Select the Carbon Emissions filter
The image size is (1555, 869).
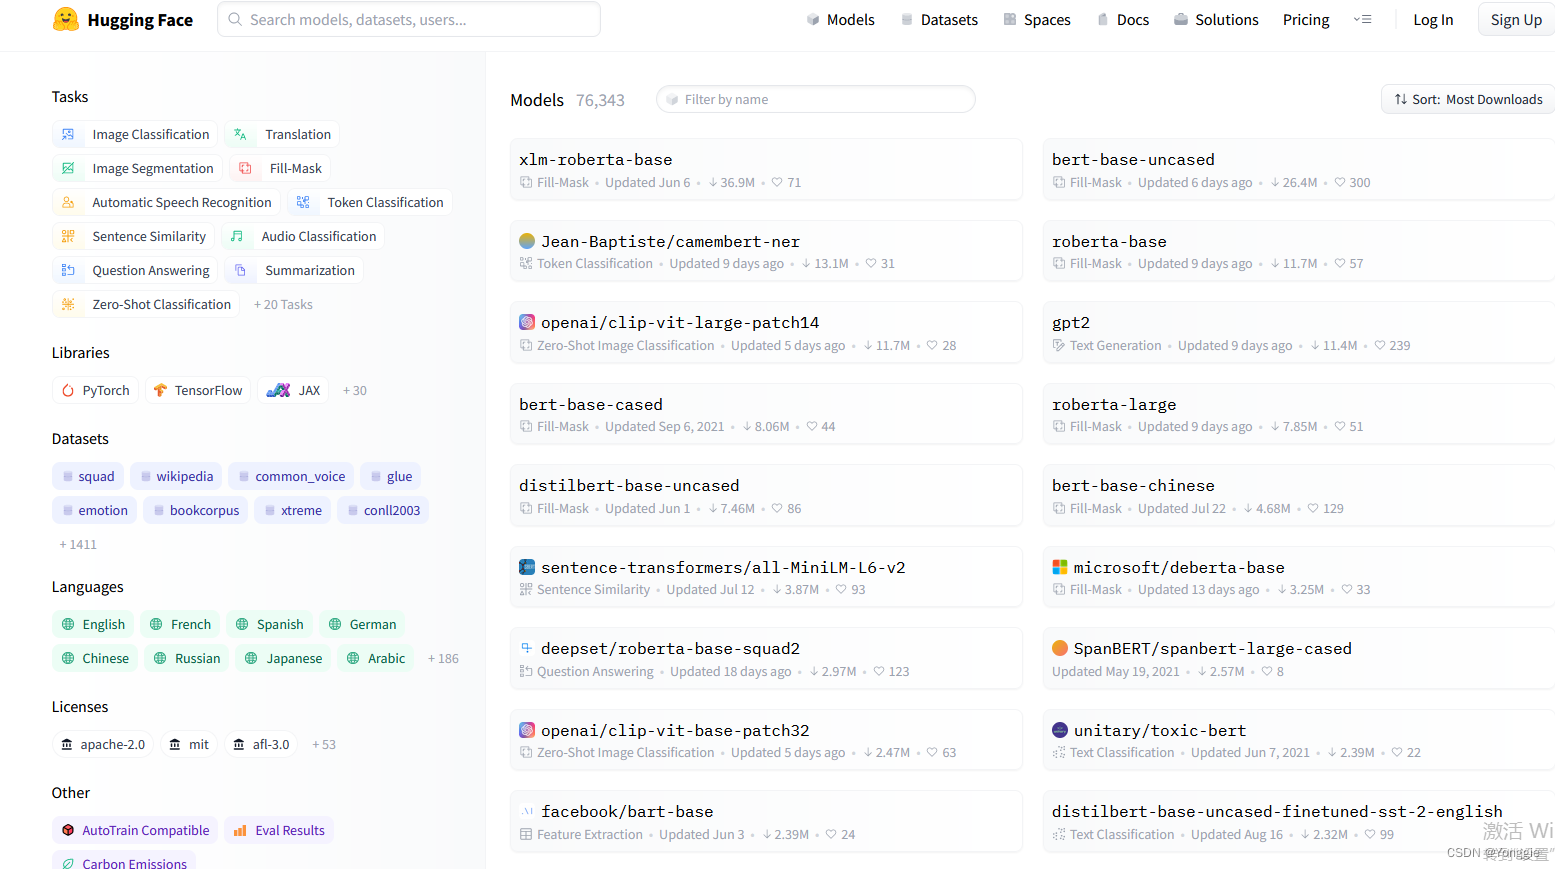(124, 862)
